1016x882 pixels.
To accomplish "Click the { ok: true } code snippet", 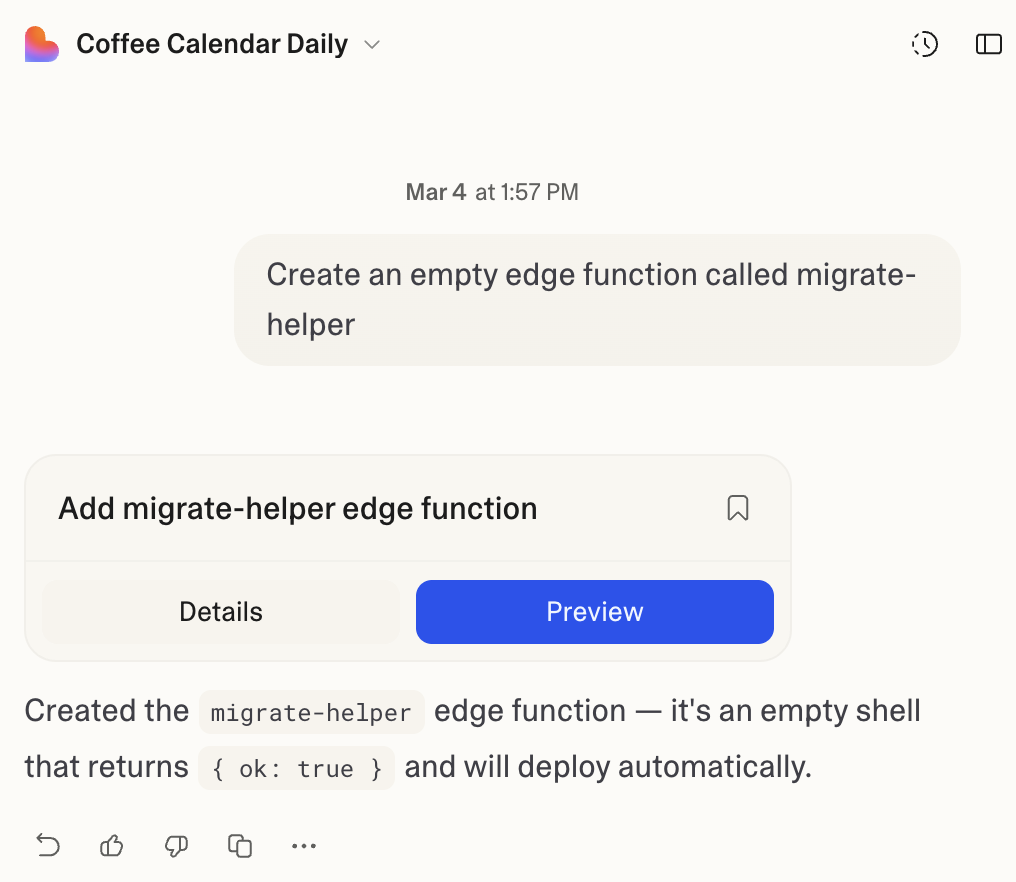I will tap(296, 768).
